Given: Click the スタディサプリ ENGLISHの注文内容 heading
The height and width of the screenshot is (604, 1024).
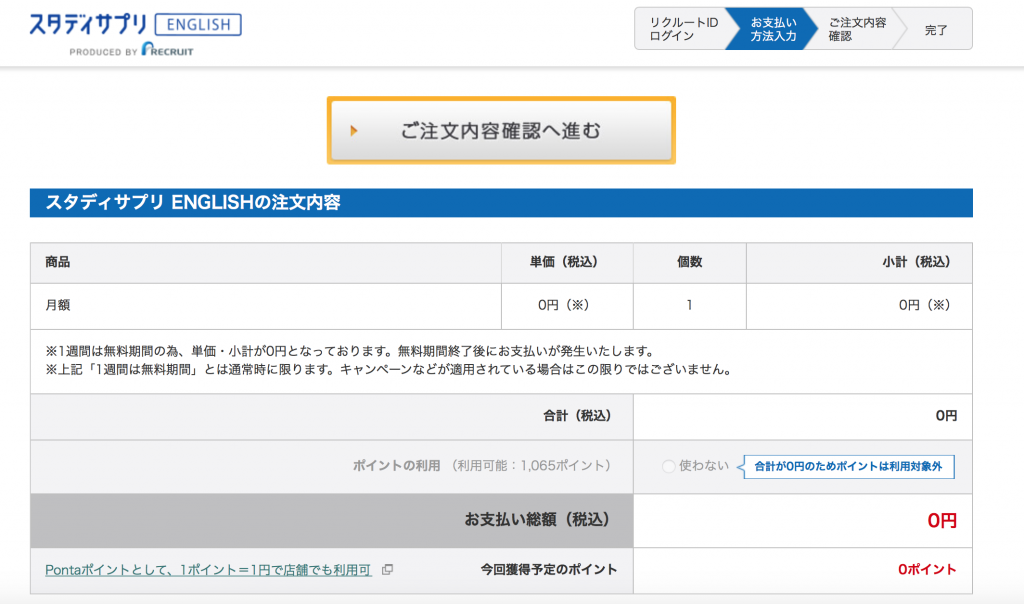Looking at the screenshot, I should pos(193,202).
